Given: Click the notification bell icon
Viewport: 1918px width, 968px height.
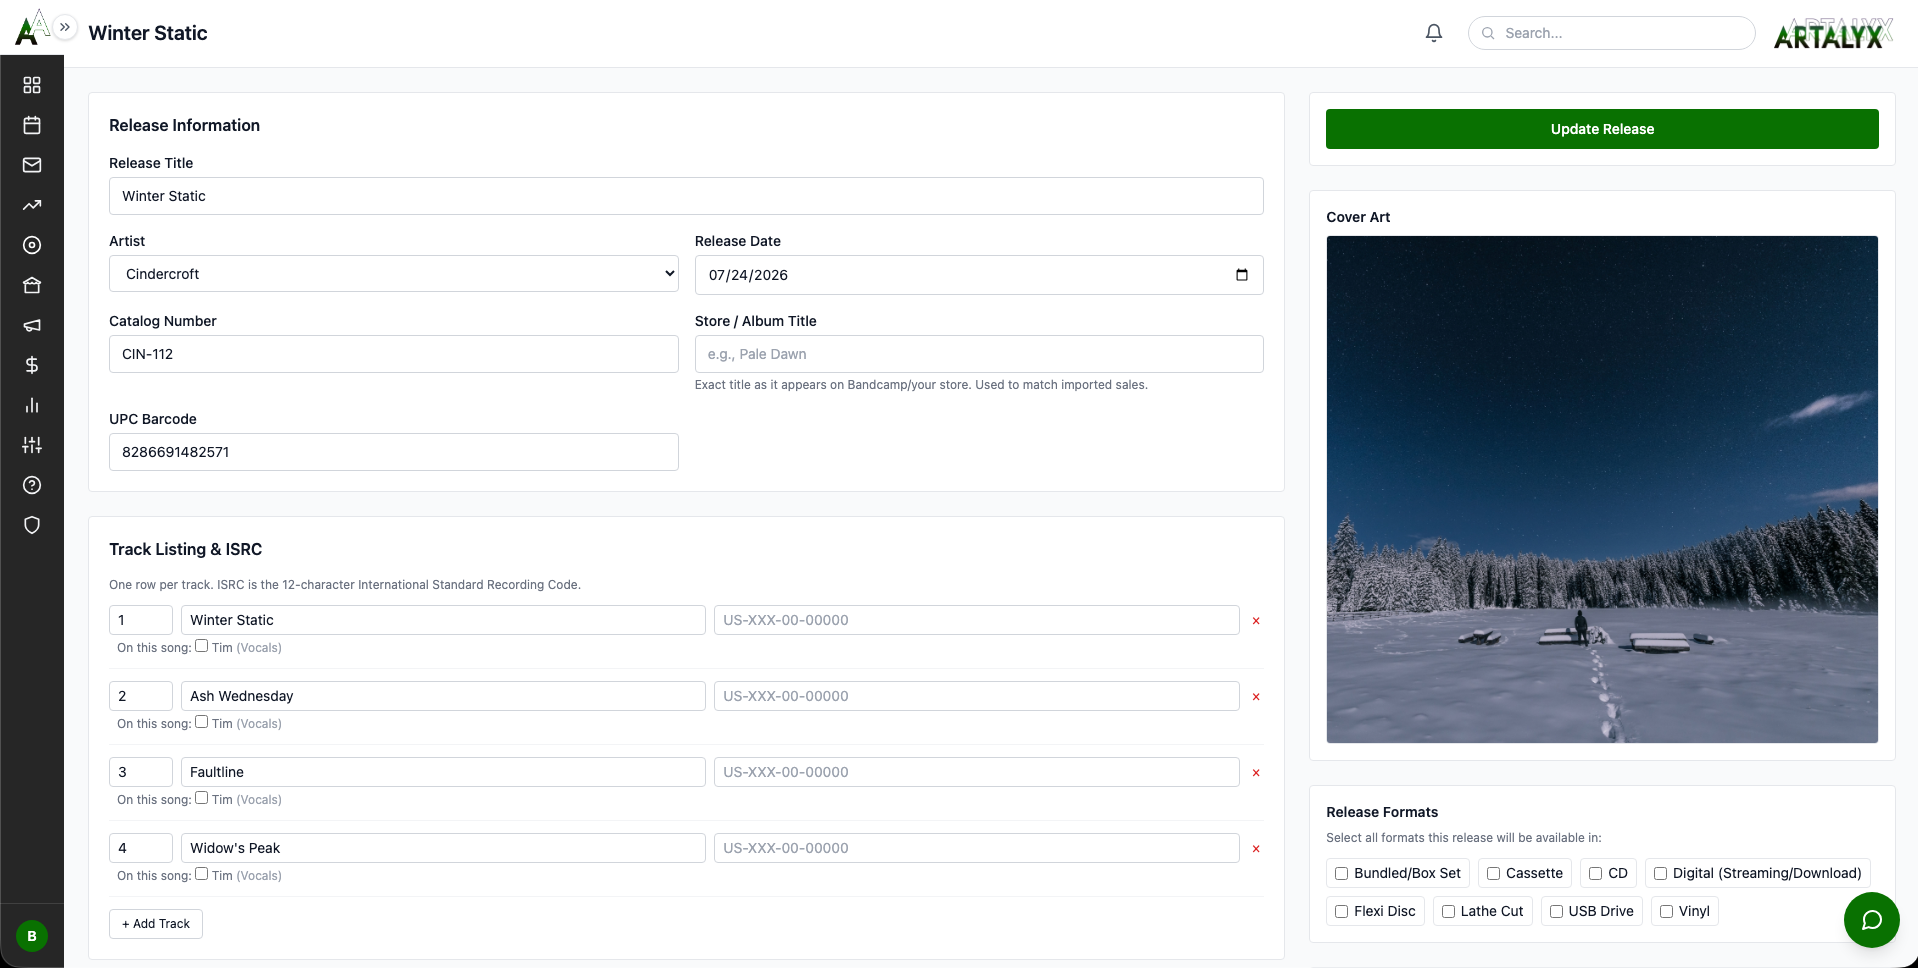Looking at the screenshot, I should pos(1434,33).
